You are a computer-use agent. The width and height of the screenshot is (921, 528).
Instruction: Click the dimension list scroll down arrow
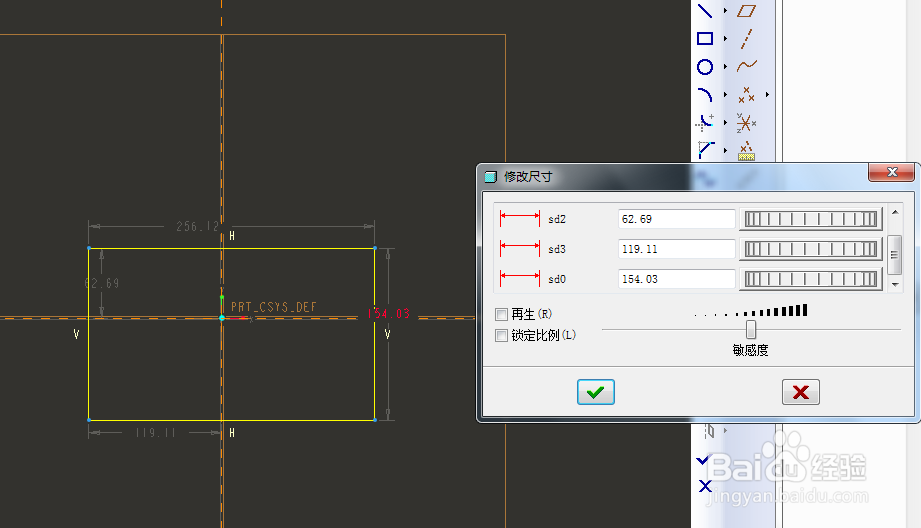click(895, 285)
